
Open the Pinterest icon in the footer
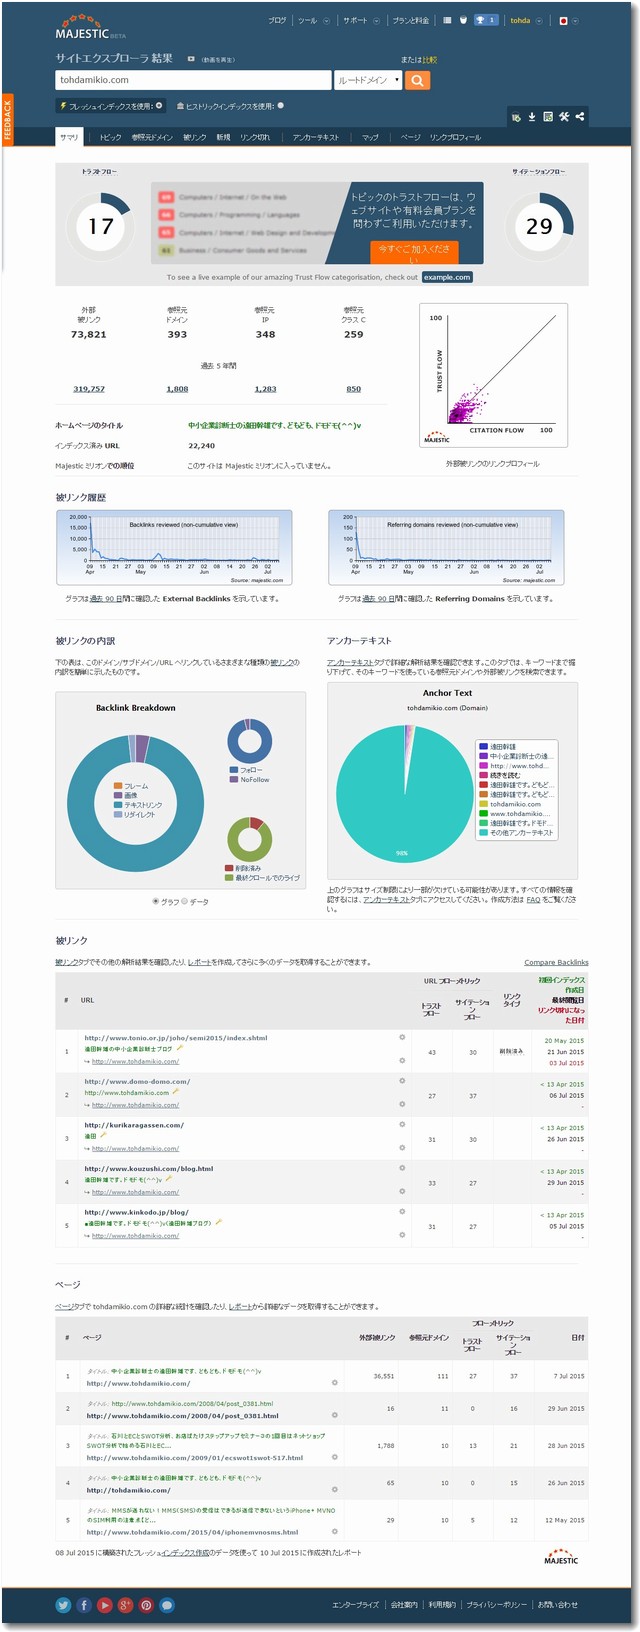point(146,1605)
